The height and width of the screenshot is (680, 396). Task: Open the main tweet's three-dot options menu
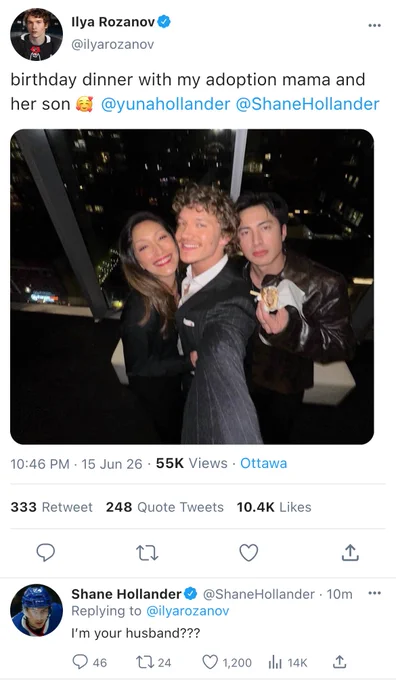pyautogui.click(x=374, y=25)
